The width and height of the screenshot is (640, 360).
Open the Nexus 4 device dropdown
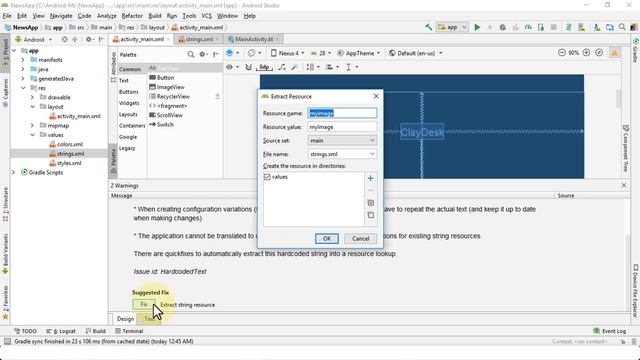pyautogui.click(x=288, y=53)
